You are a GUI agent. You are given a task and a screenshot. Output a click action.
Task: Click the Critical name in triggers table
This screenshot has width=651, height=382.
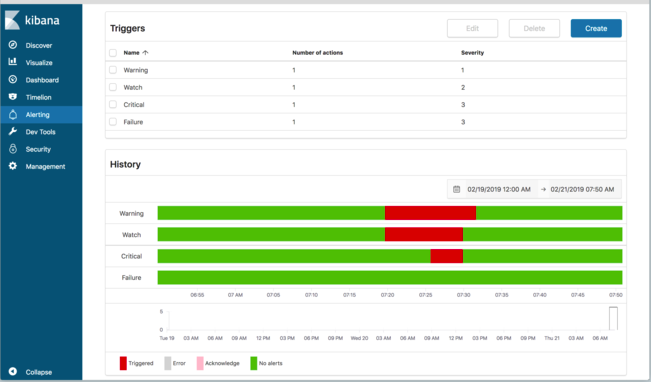(134, 105)
